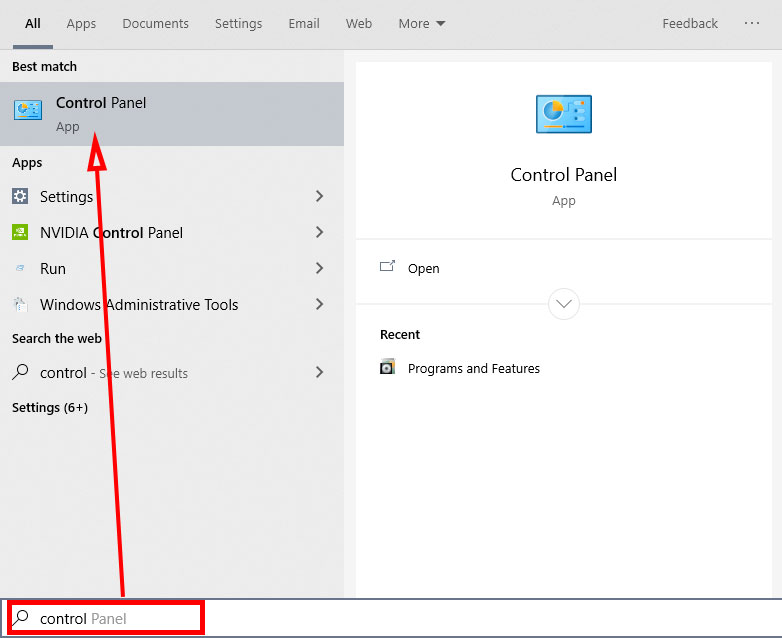Click the search magnifier icon in search box
782x638 pixels.
pos(20,618)
